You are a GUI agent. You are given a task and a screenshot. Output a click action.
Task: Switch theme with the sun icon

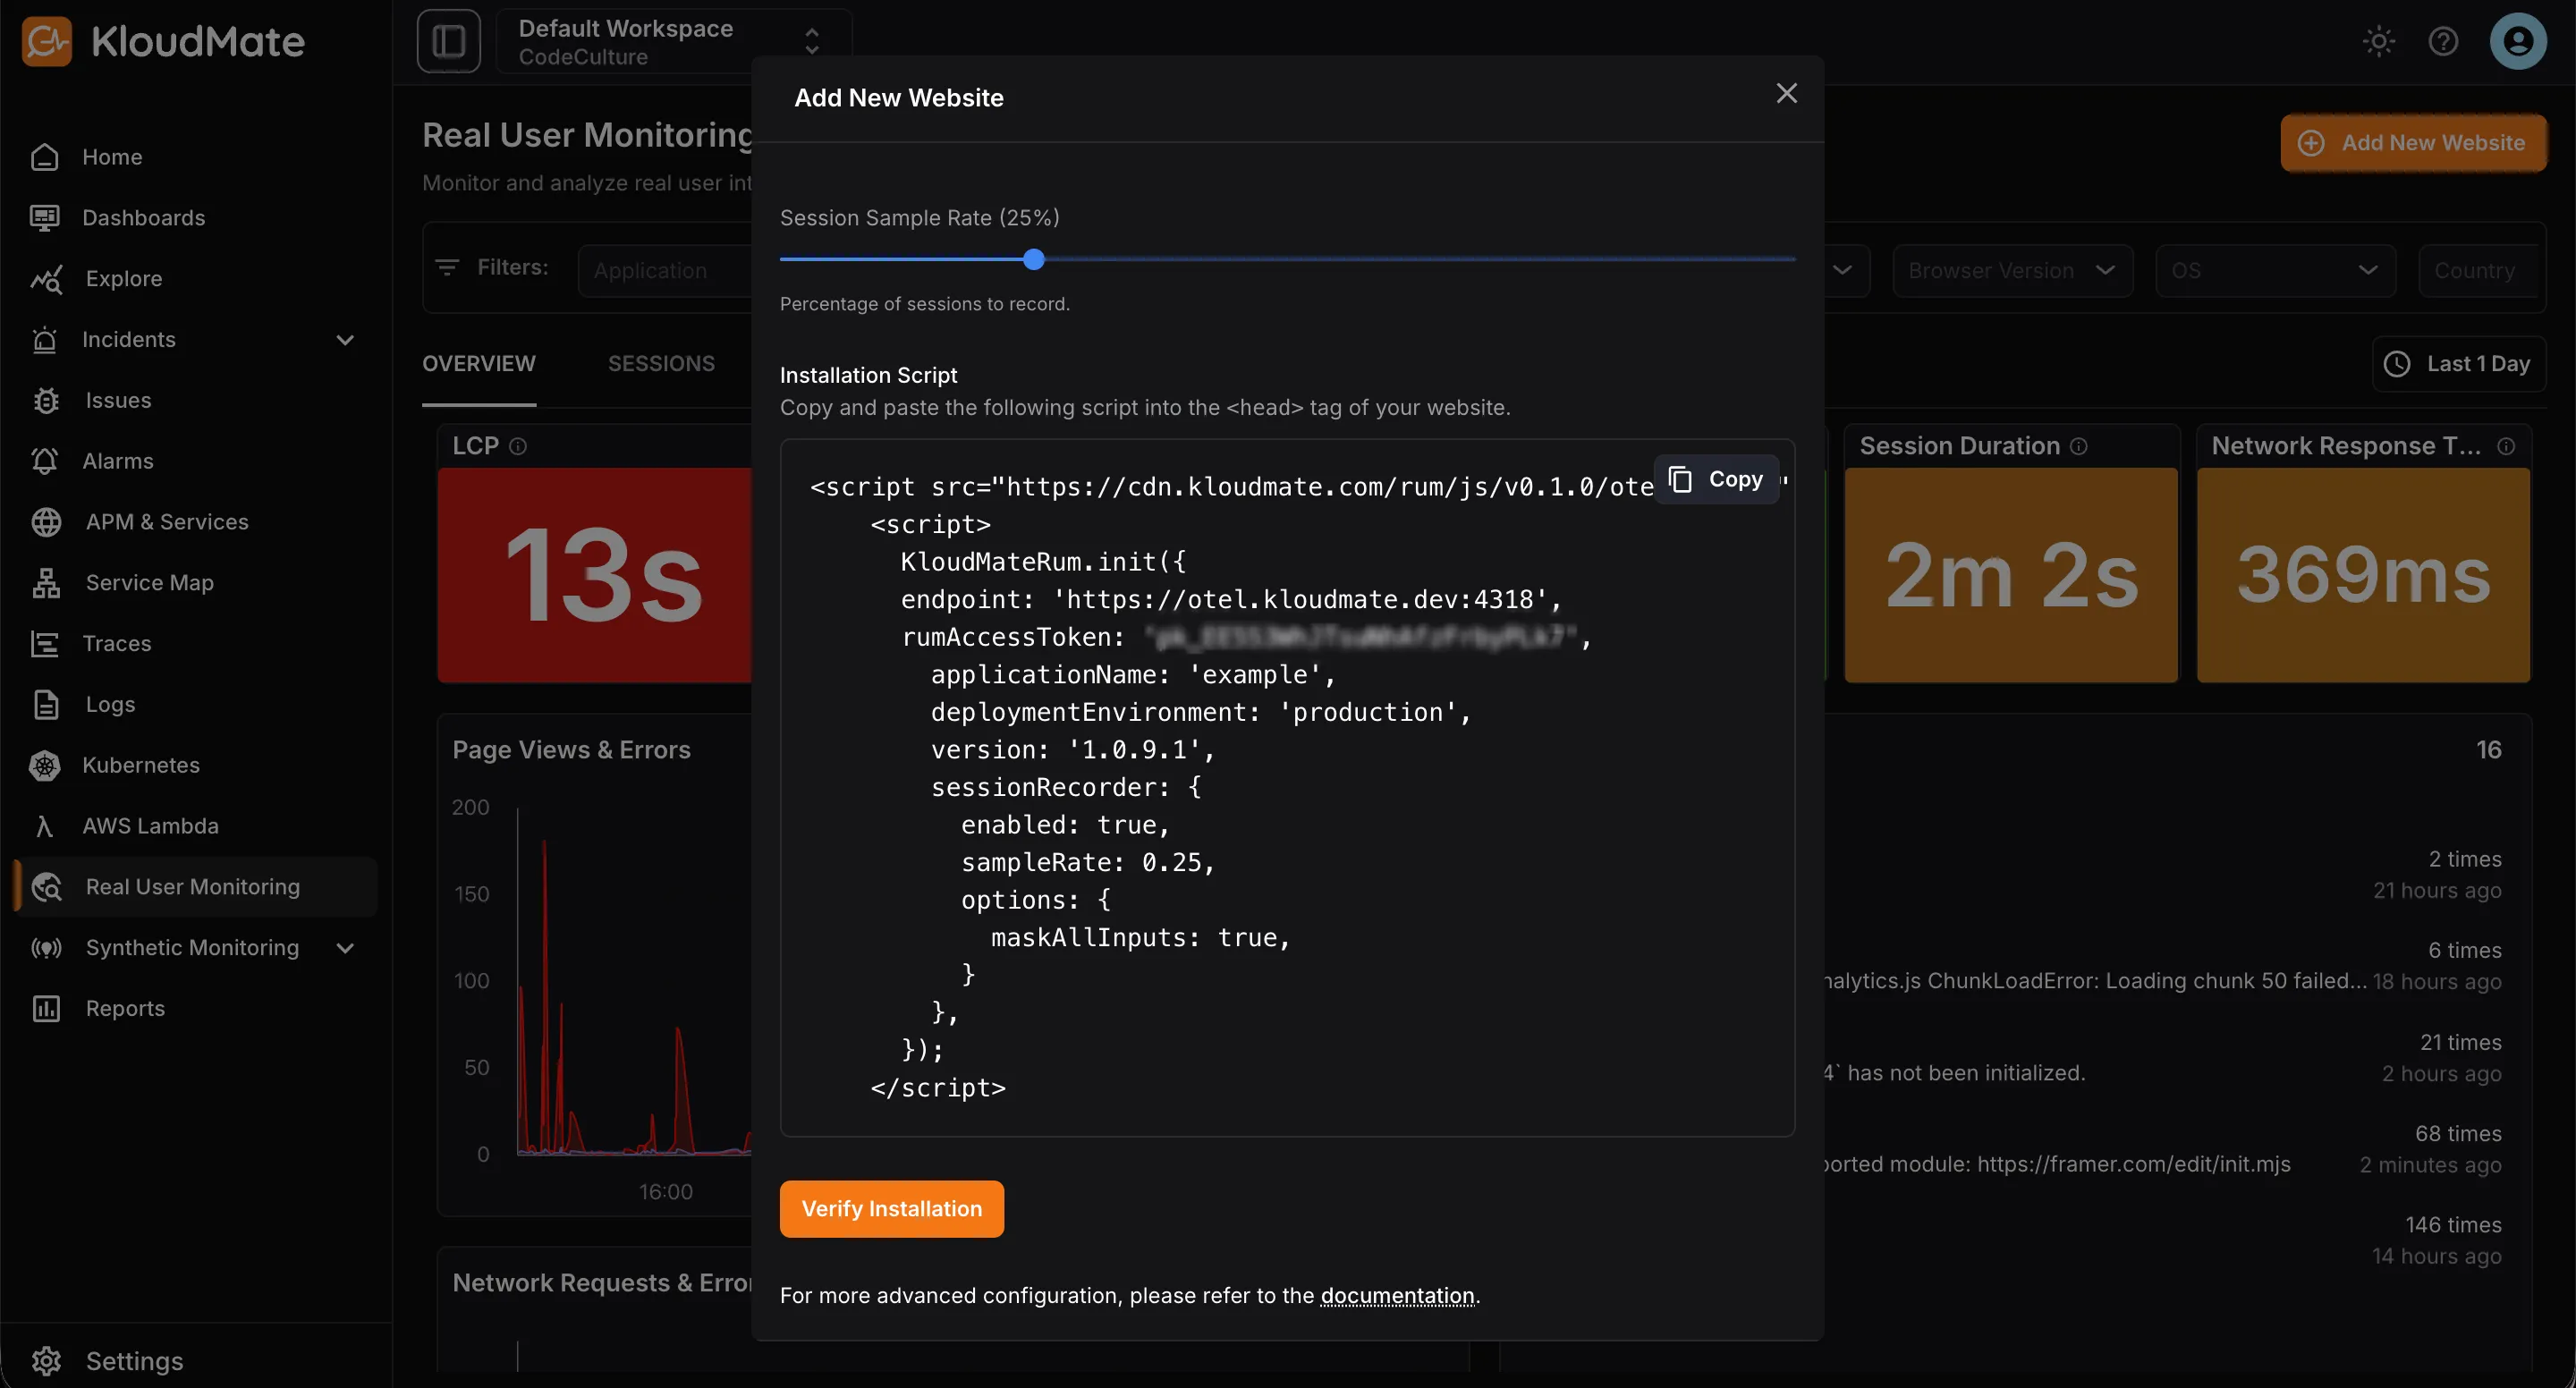pyautogui.click(x=2379, y=41)
